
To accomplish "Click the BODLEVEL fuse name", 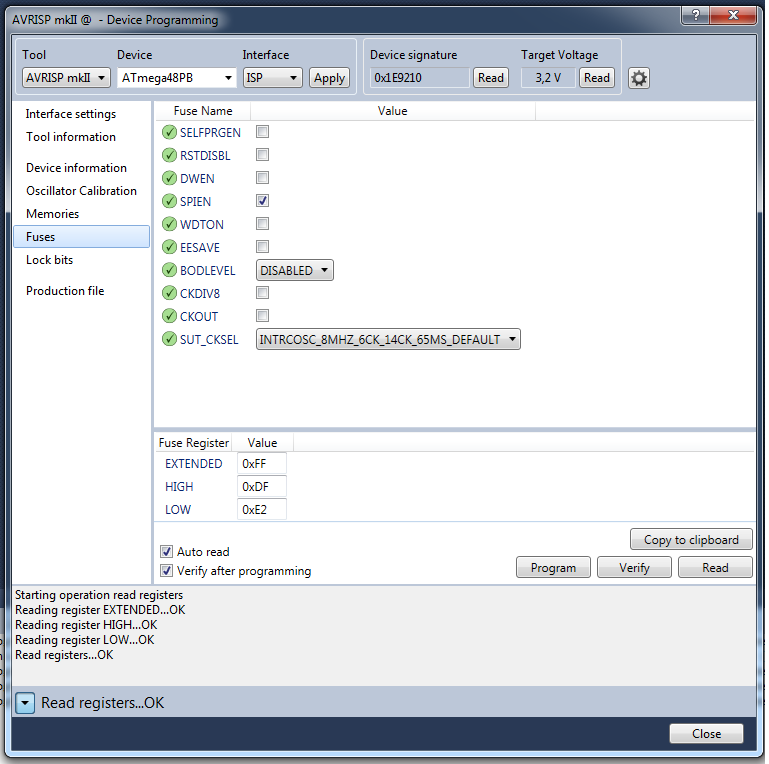I will point(207,271).
